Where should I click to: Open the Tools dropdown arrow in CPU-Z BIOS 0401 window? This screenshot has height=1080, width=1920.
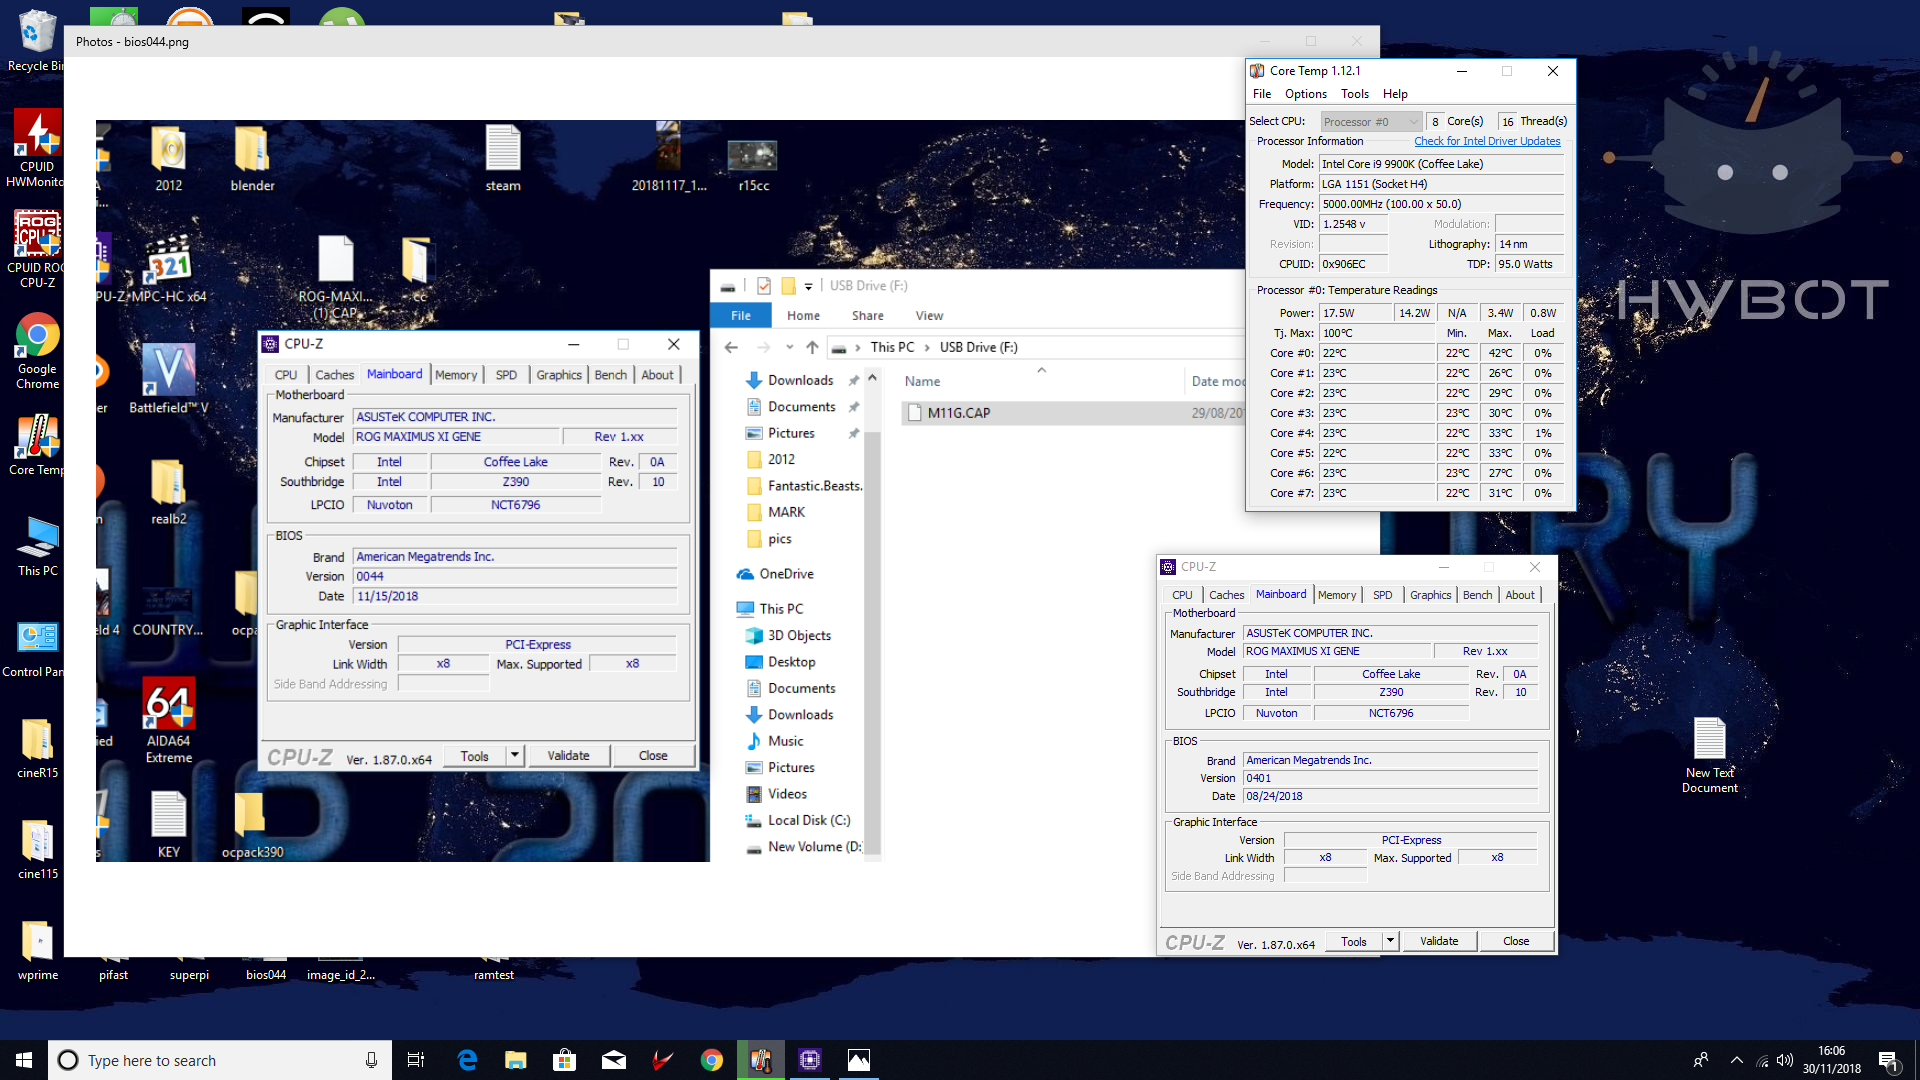(x=1390, y=941)
